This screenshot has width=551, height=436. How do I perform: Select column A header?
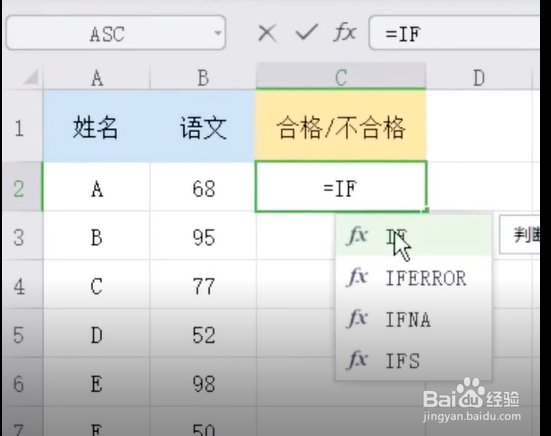[97, 77]
